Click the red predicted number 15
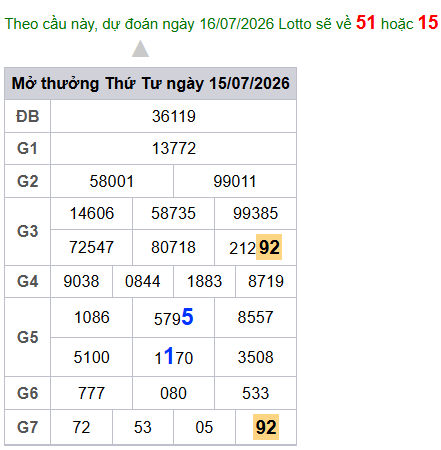The height and width of the screenshot is (450, 441). tap(428, 23)
